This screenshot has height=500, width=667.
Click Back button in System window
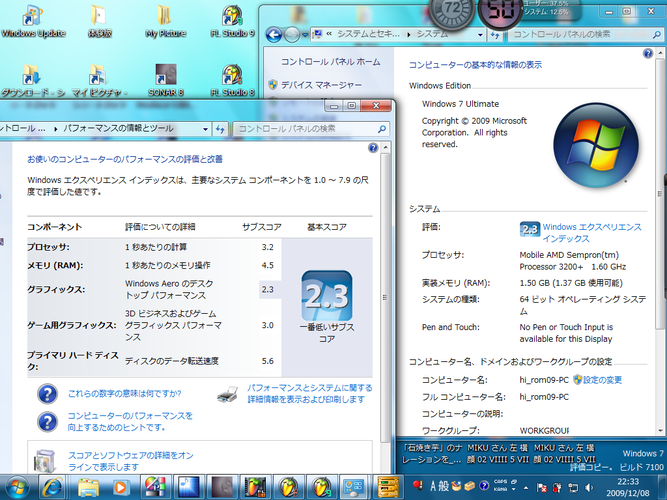274,34
